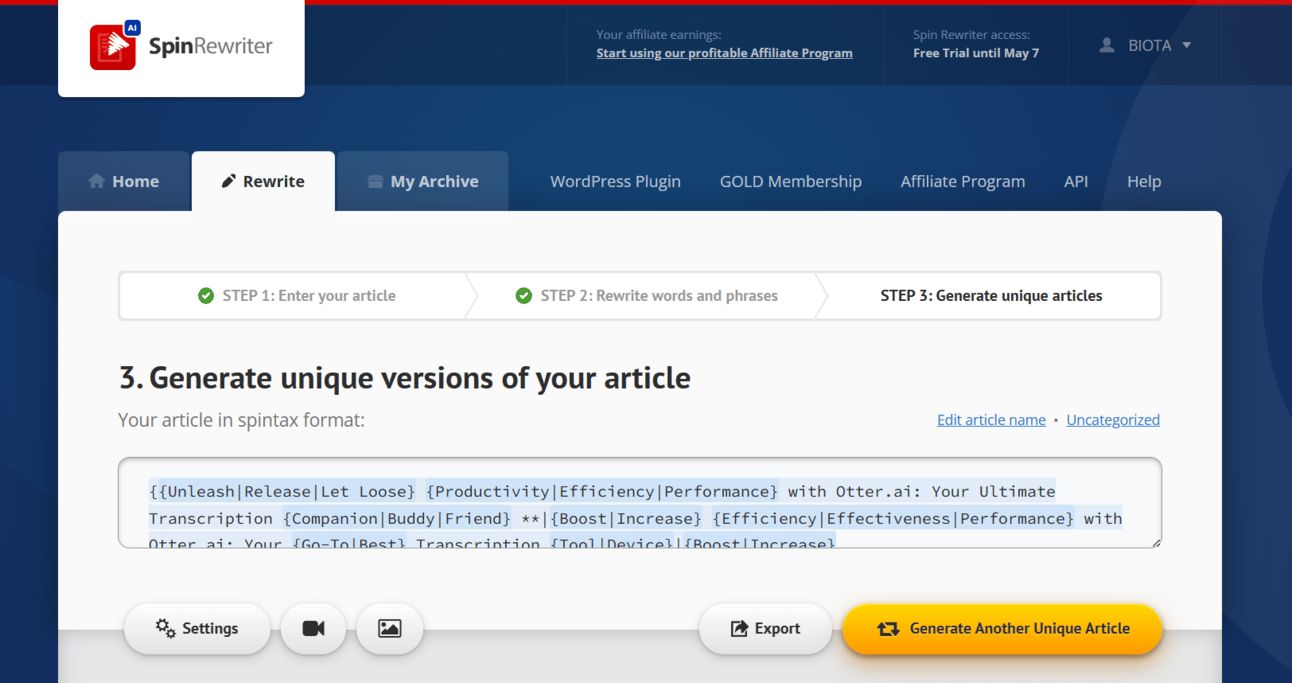Open the Help menu item

[1144, 181]
